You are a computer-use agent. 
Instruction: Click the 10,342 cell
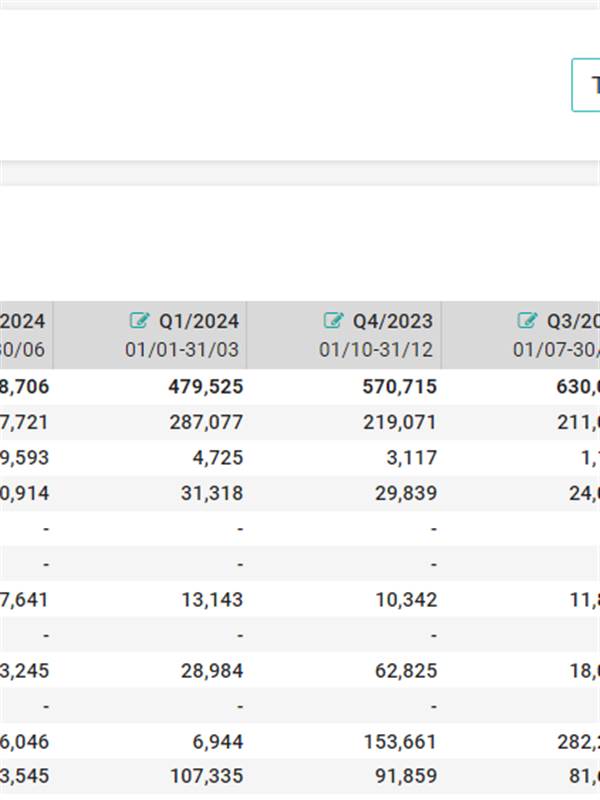(406, 600)
